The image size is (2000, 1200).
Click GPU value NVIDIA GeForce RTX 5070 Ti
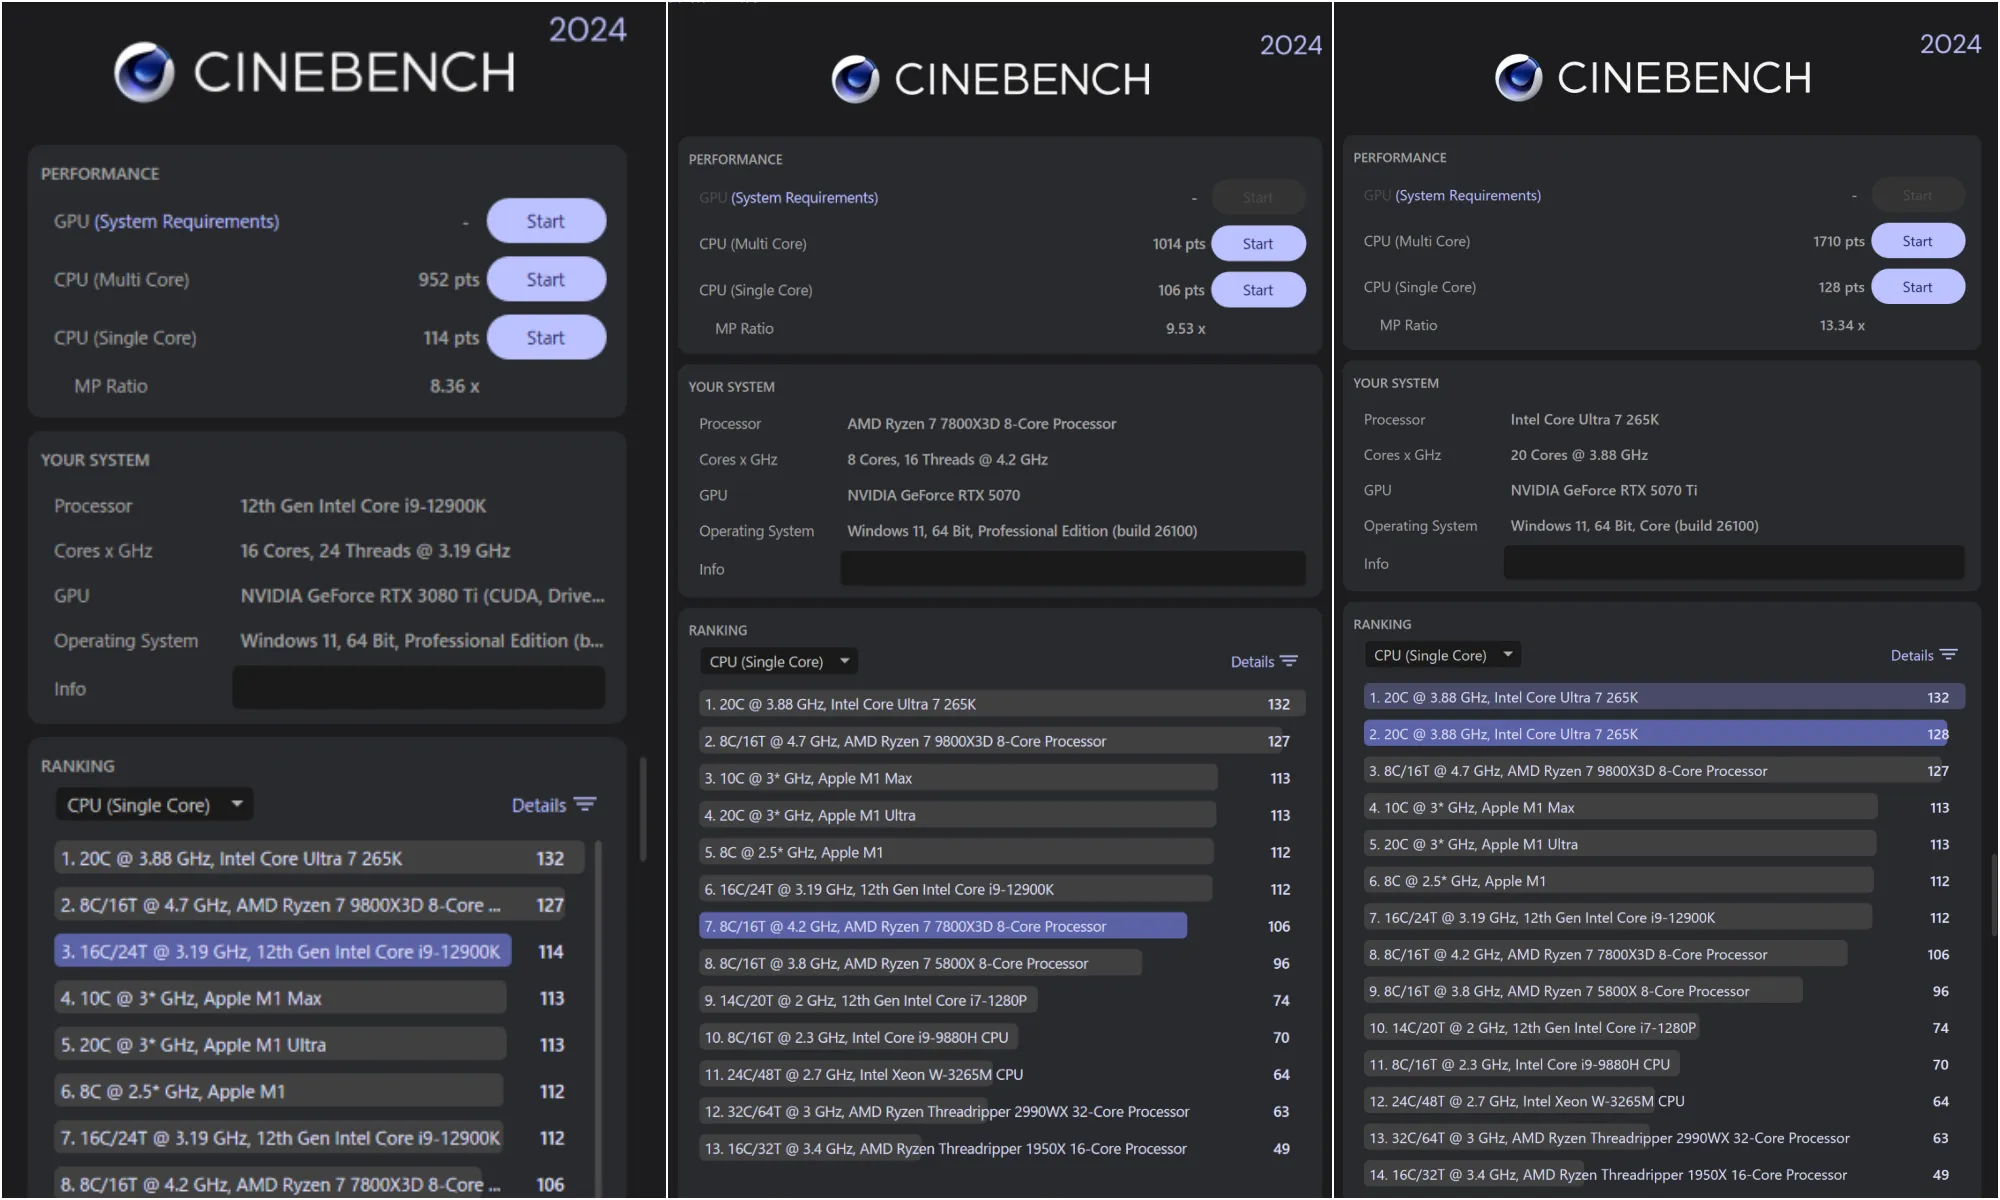click(1604, 490)
